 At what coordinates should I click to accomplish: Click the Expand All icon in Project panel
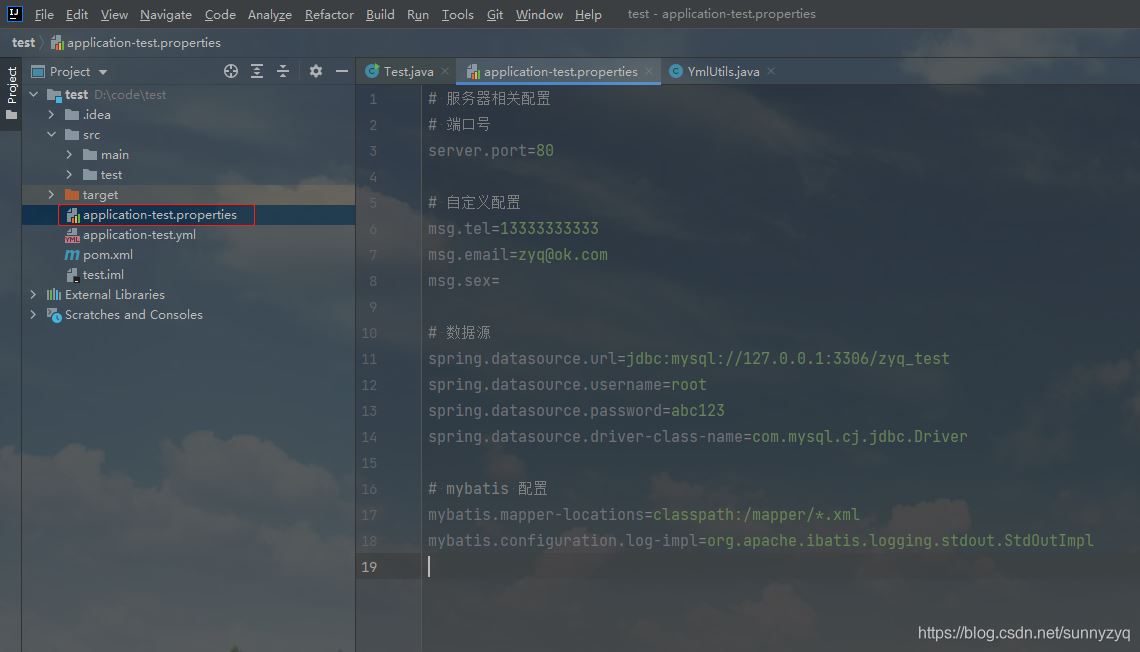click(257, 71)
